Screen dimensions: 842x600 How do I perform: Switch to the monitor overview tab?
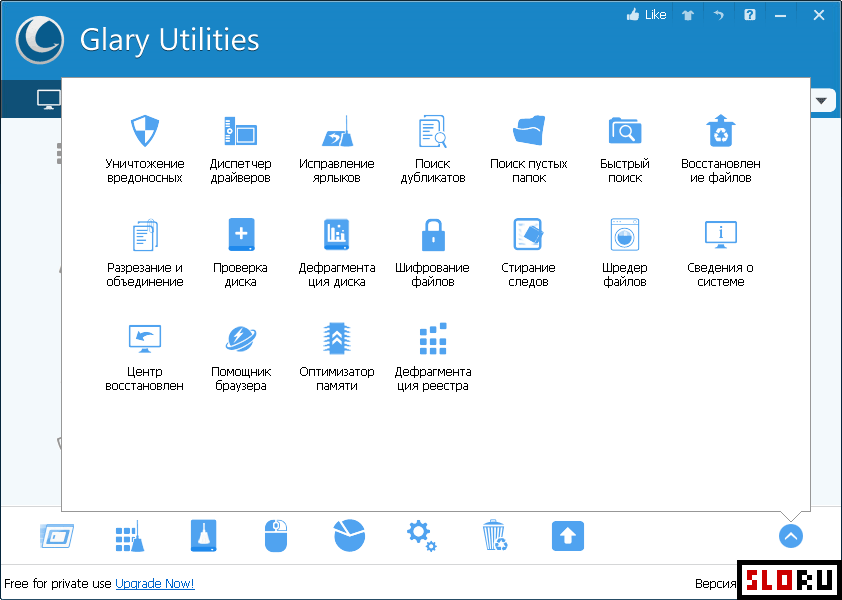click(x=48, y=99)
